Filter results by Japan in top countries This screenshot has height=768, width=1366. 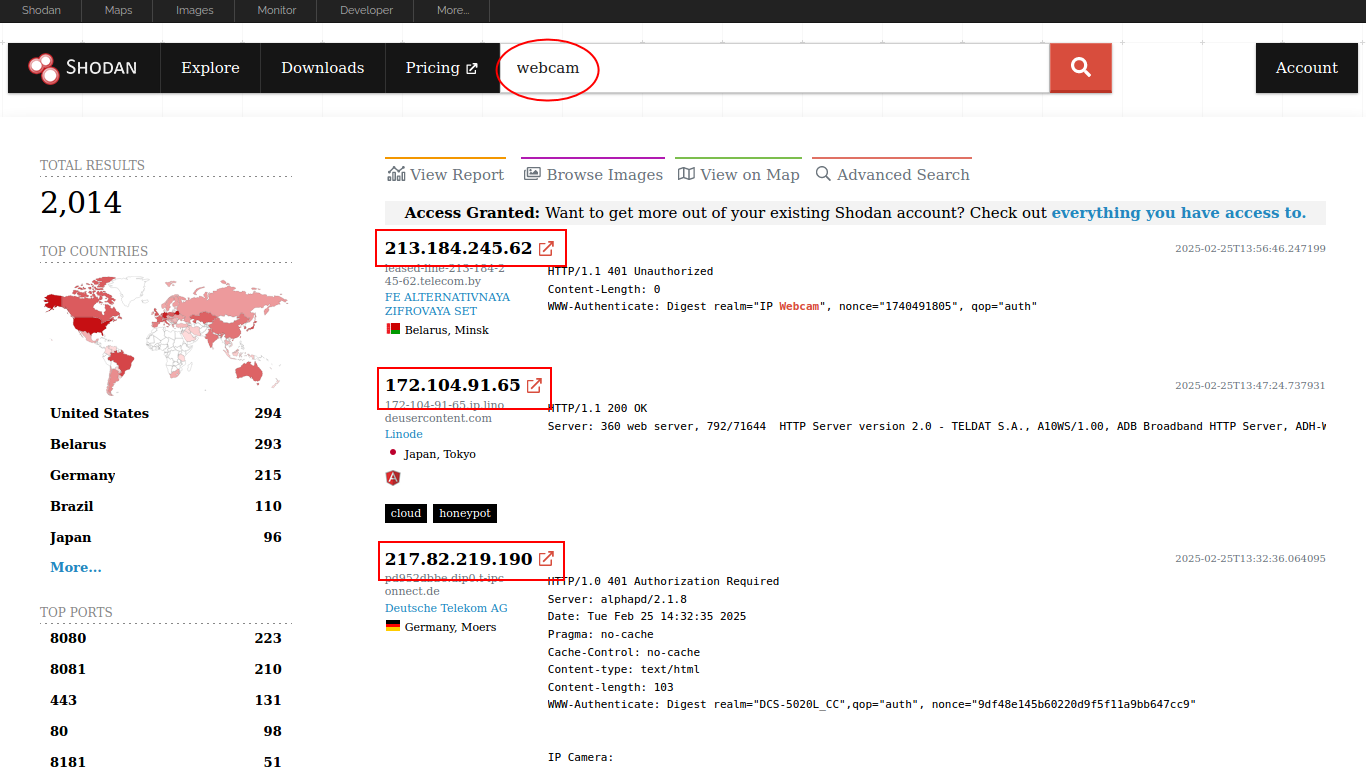point(166,537)
